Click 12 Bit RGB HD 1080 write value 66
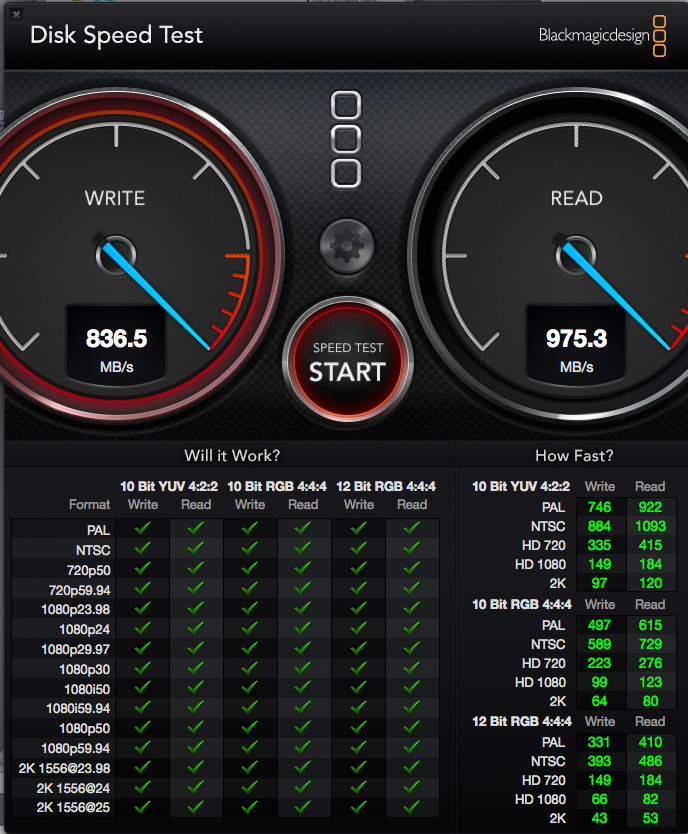The width and height of the screenshot is (688, 834). (599, 799)
